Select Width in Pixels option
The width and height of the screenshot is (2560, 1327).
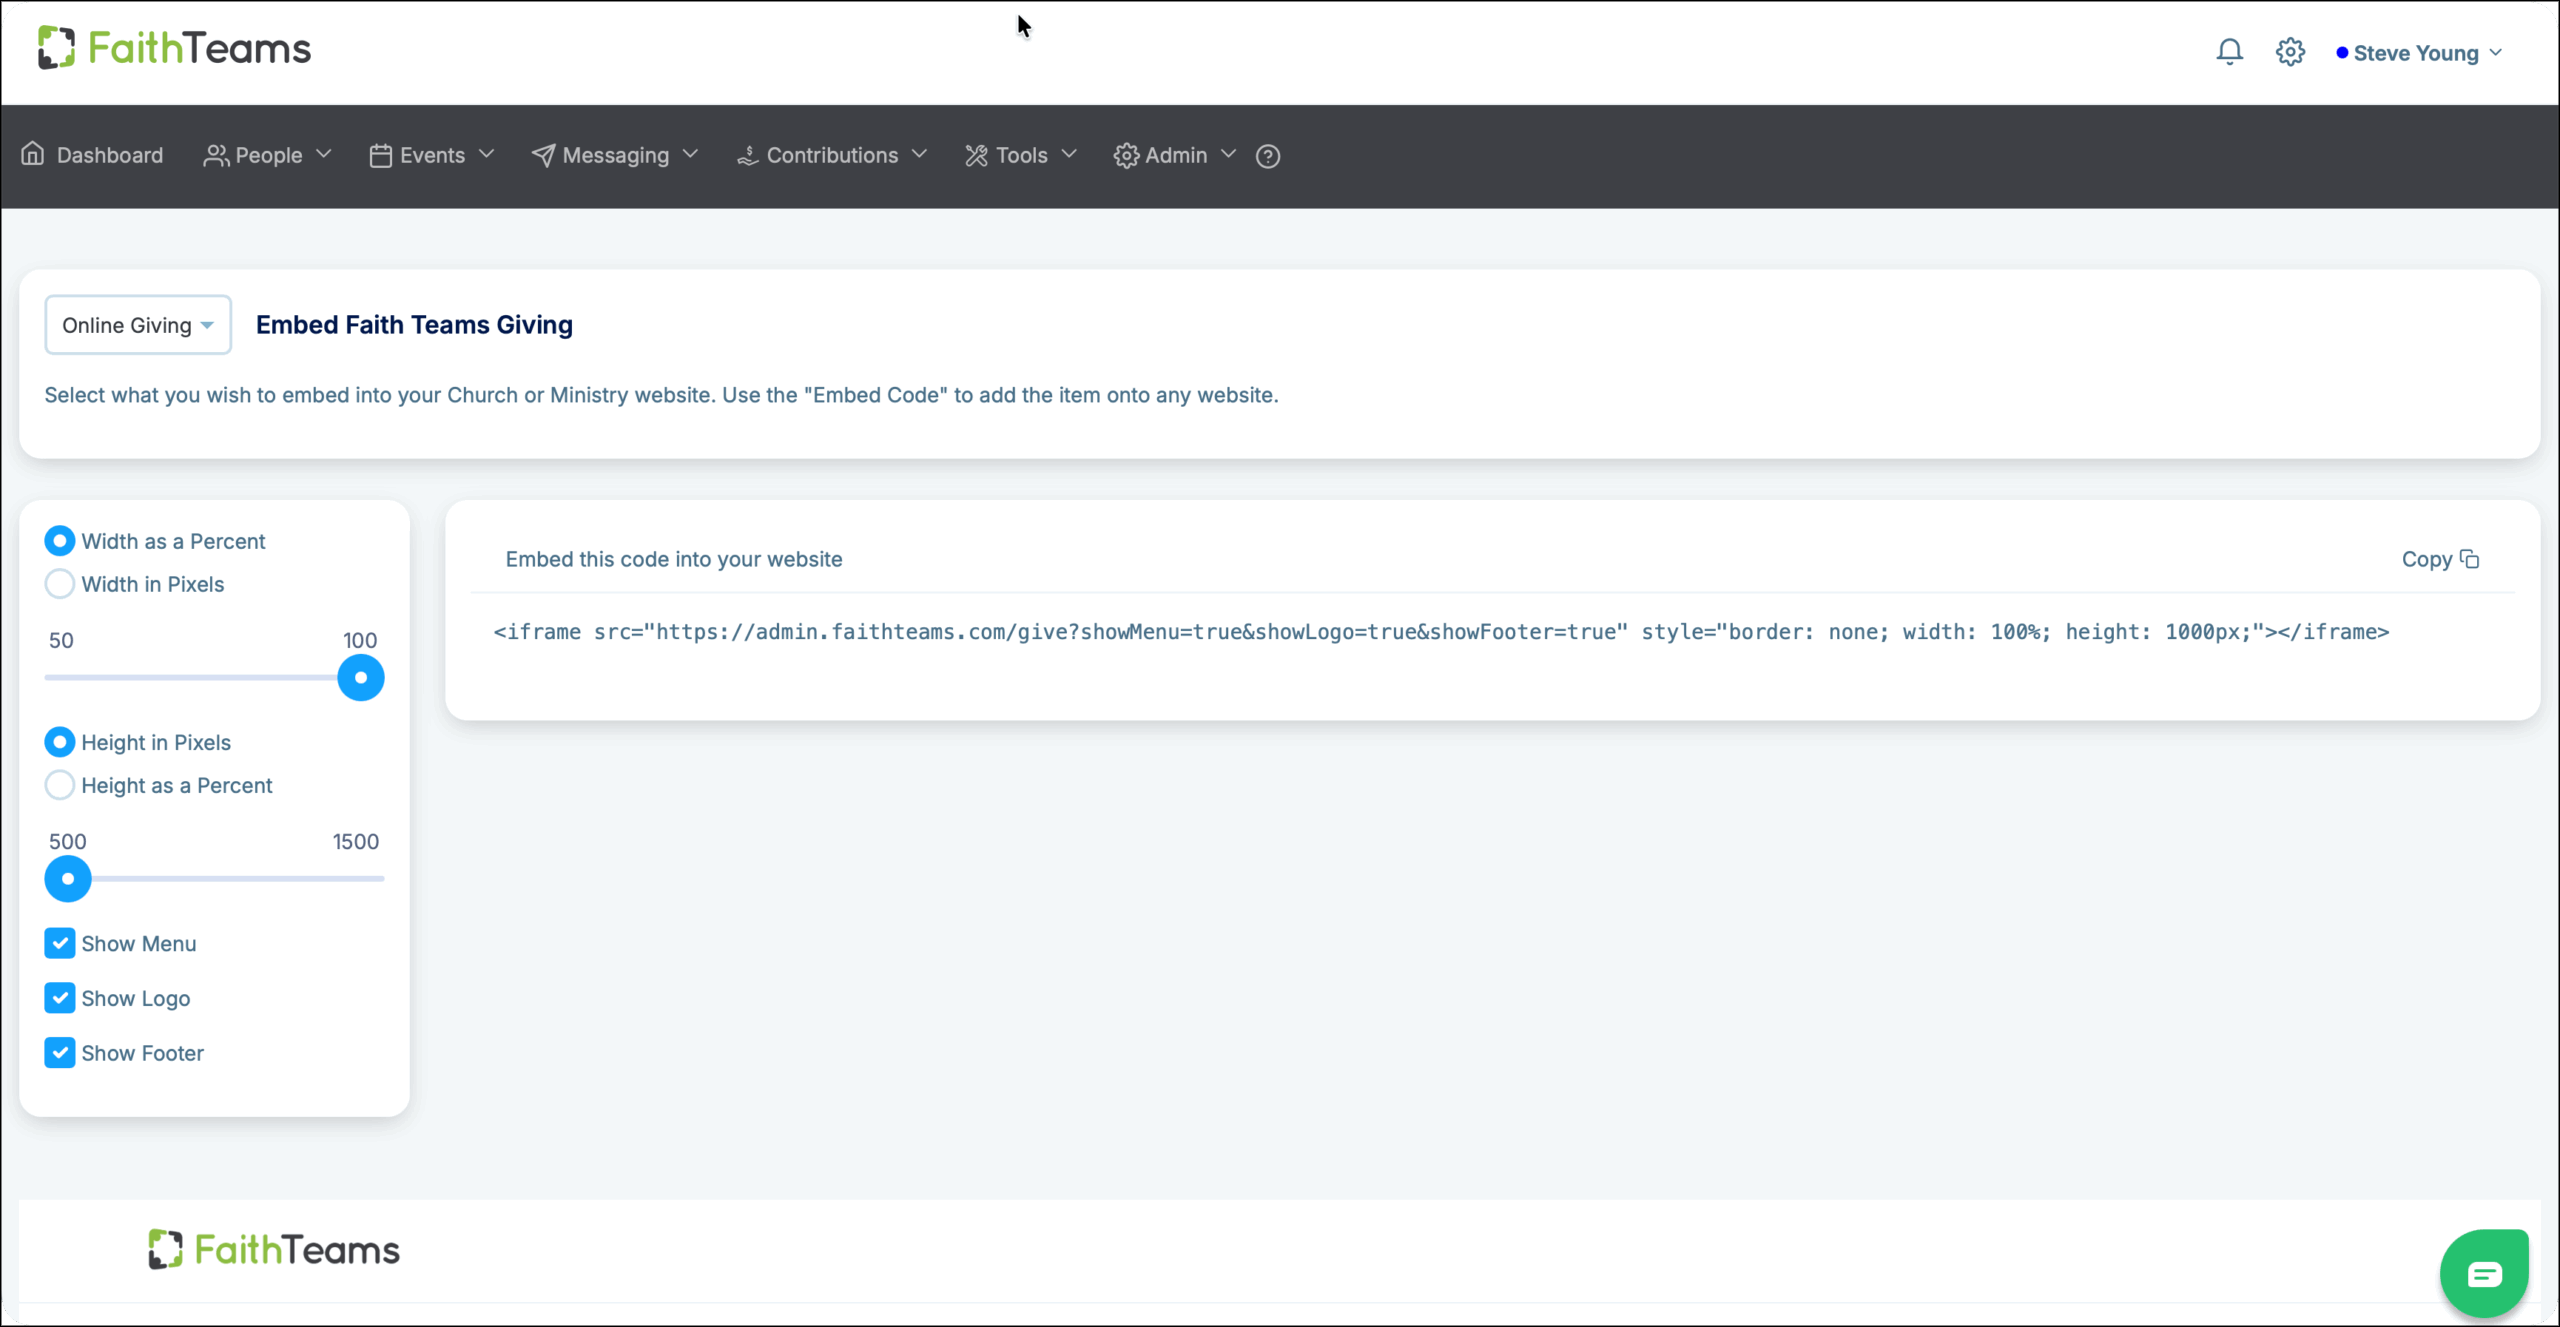click(x=59, y=584)
